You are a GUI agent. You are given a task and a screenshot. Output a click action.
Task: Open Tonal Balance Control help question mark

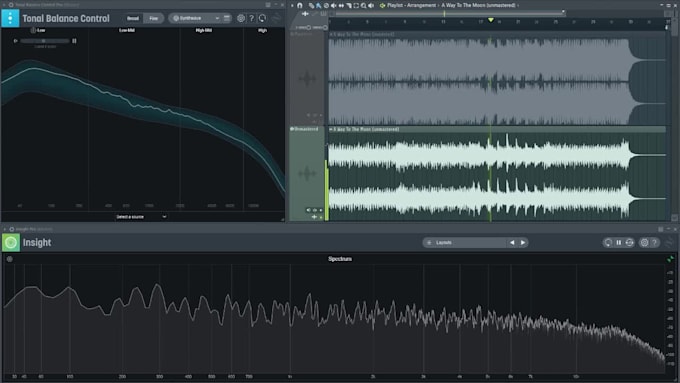252,18
